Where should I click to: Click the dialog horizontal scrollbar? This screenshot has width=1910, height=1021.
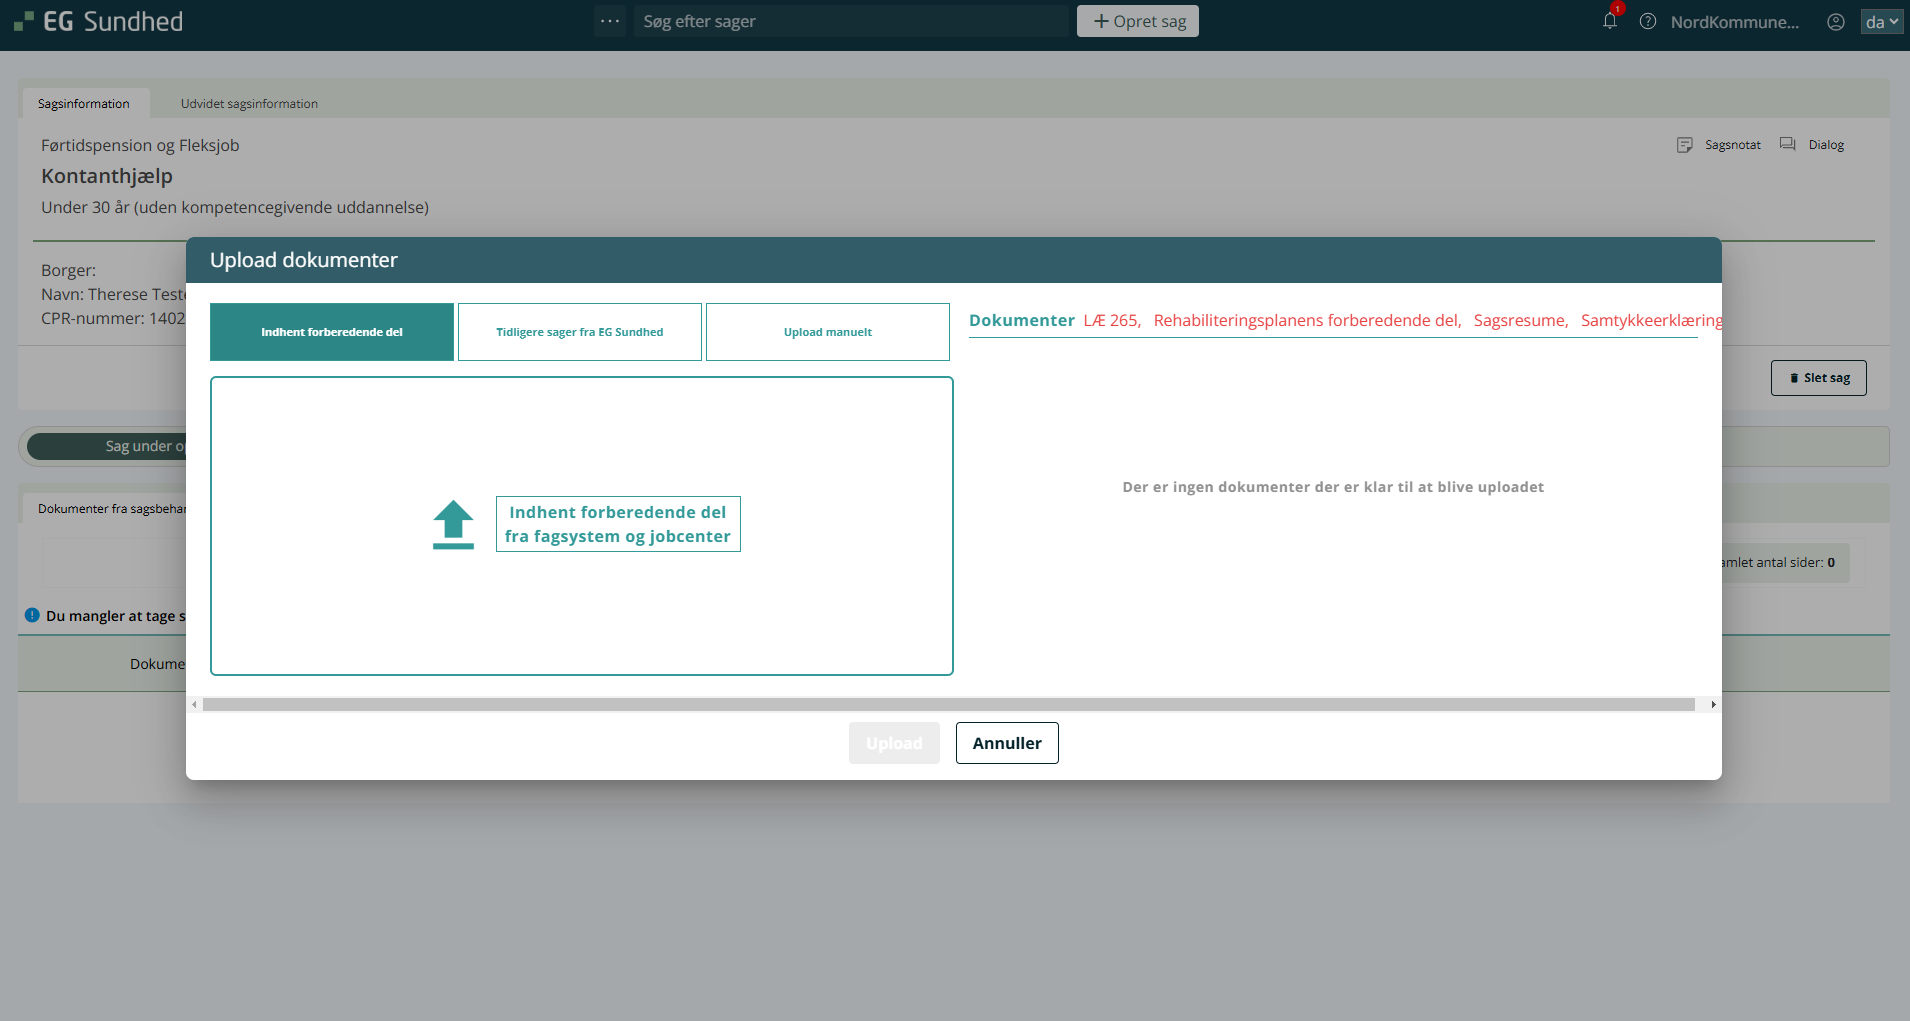click(x=948, y=705)
